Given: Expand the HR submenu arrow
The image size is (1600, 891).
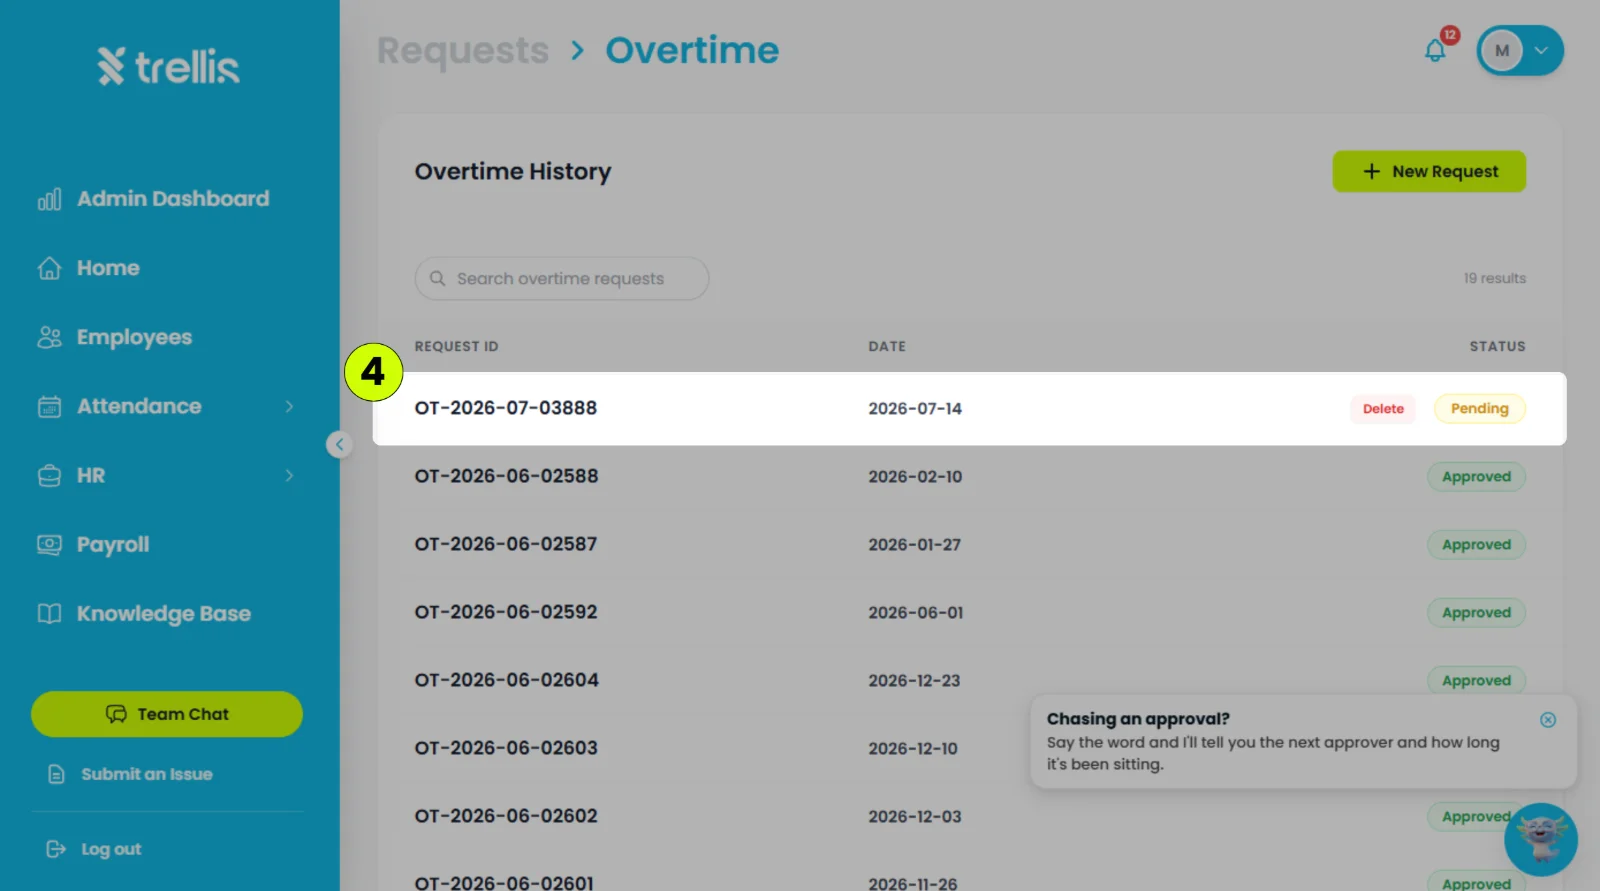Looking at the screenshot, I should coord(289,475).
